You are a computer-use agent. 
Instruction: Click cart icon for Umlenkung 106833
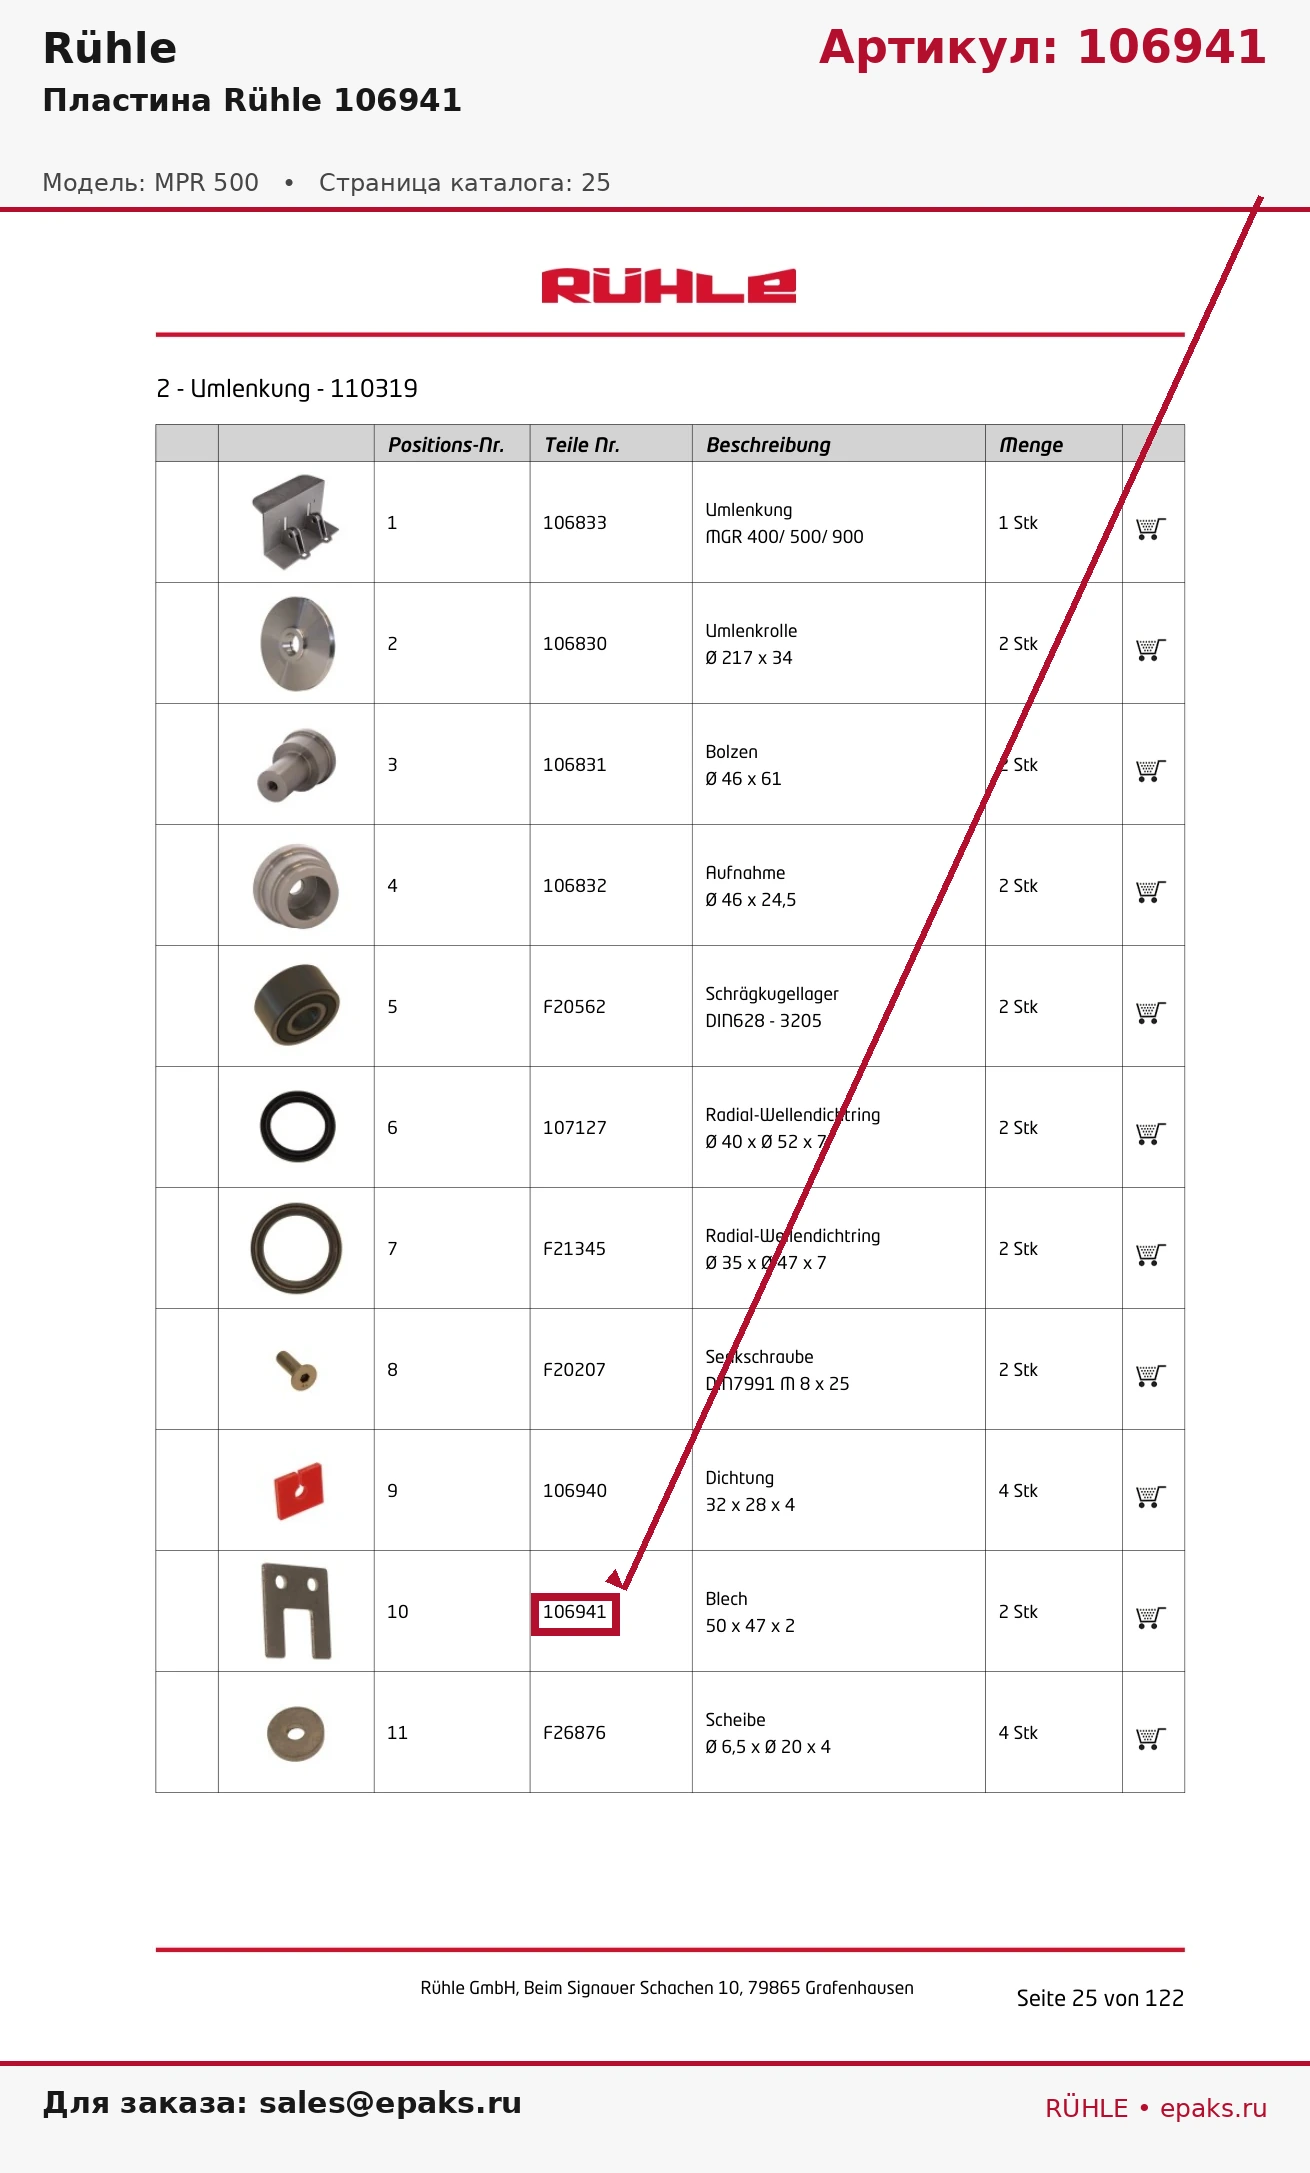point(1151,528)
